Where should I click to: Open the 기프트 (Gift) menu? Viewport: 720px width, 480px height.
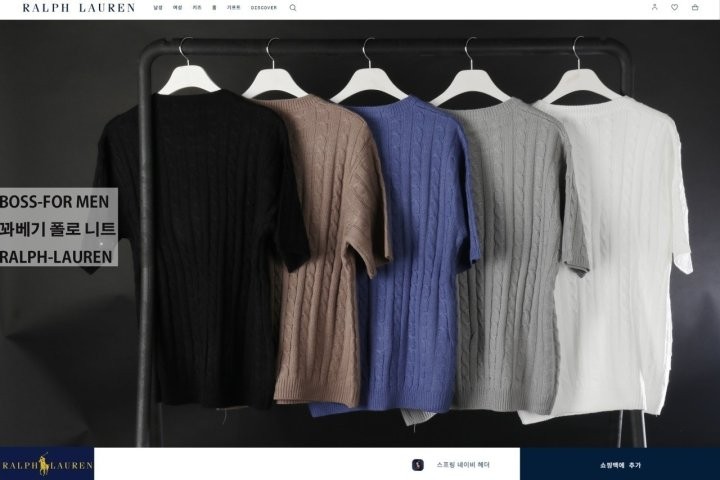tap(234, 8)
